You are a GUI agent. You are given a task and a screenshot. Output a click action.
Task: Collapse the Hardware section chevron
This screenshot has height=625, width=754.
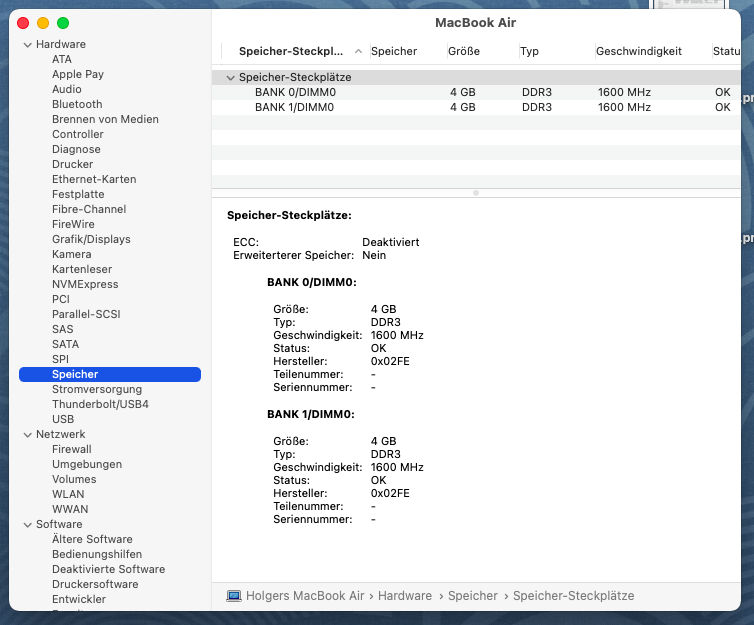pyautogui.click(x=27, y=45)
